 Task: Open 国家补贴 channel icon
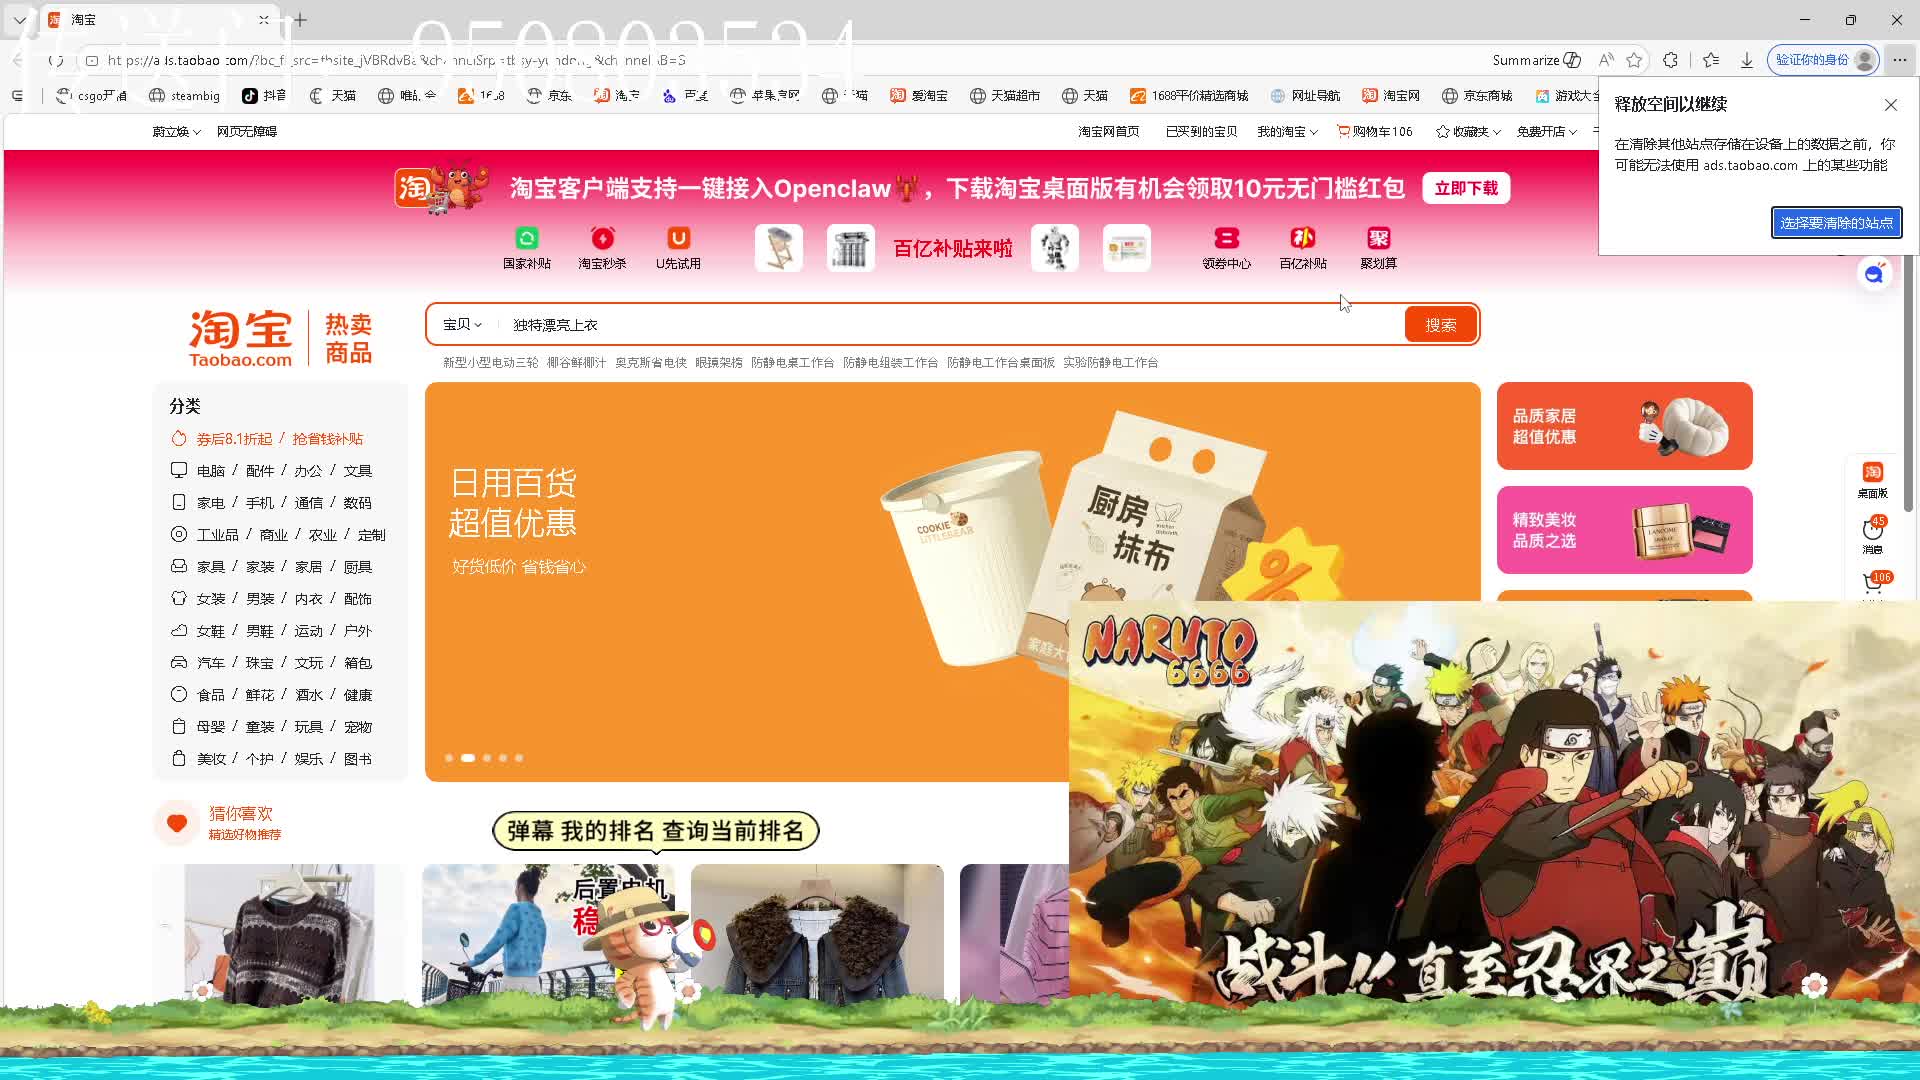[x=528, y=248]
